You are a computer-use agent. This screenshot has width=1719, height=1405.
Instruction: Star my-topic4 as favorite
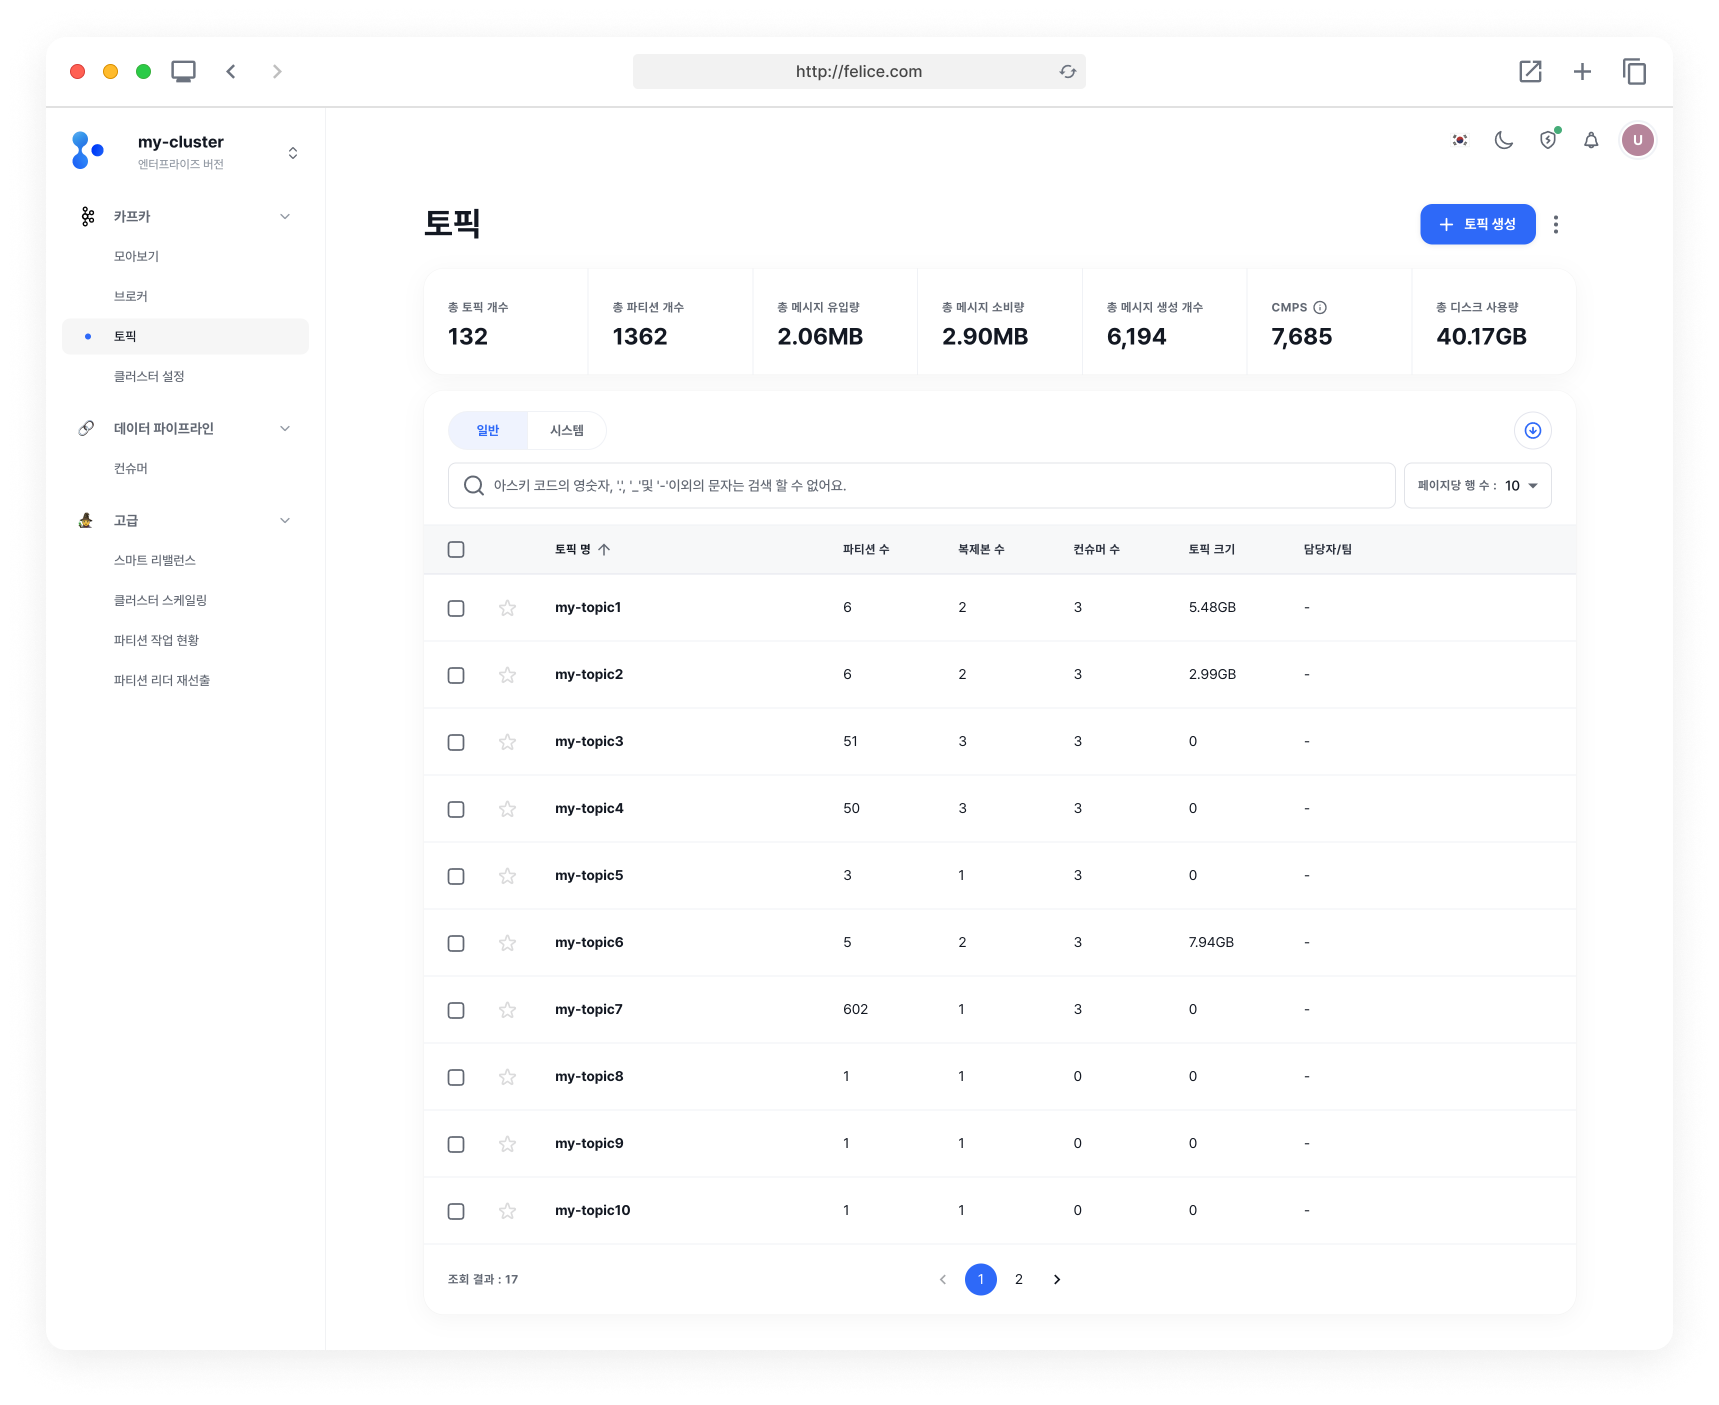pyautogui.click(x=507, y=809)
